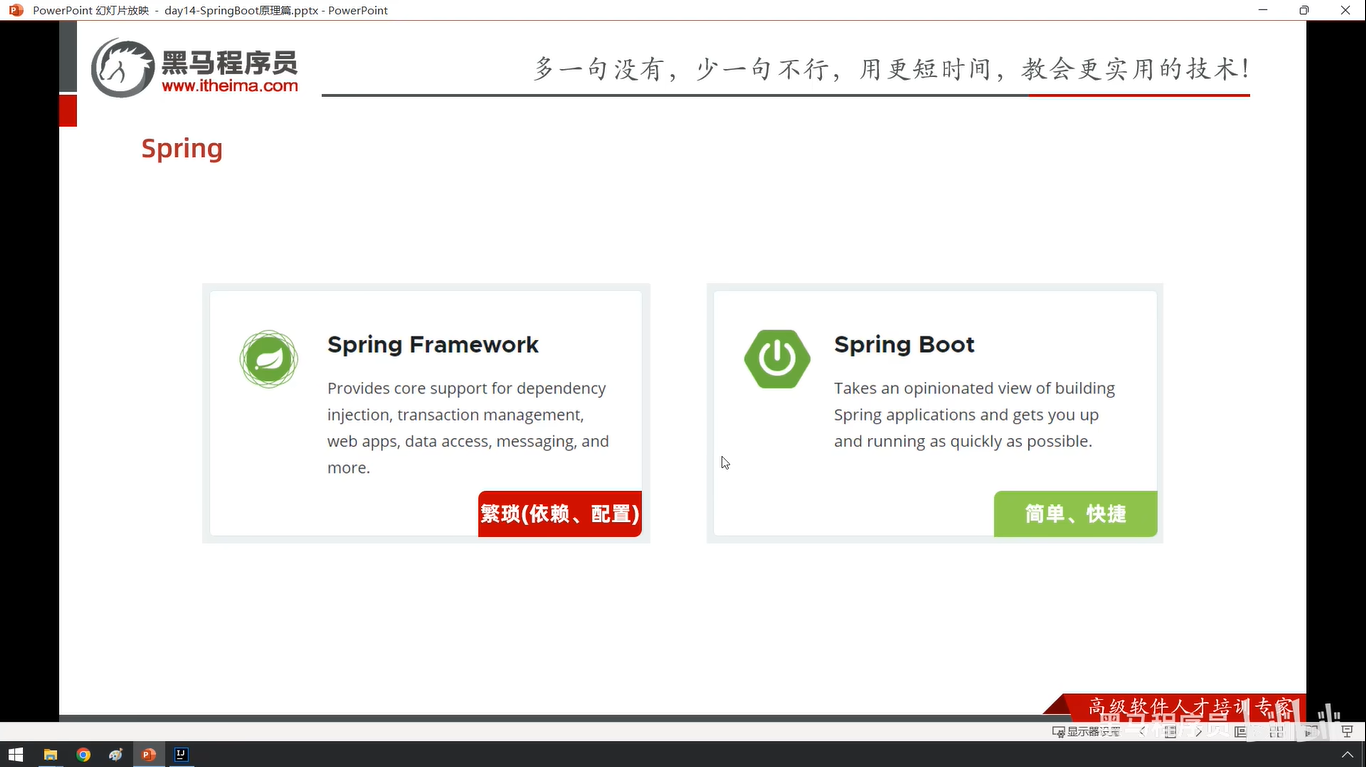Open File Explorer from the taskbar

[x=50, y=755]
